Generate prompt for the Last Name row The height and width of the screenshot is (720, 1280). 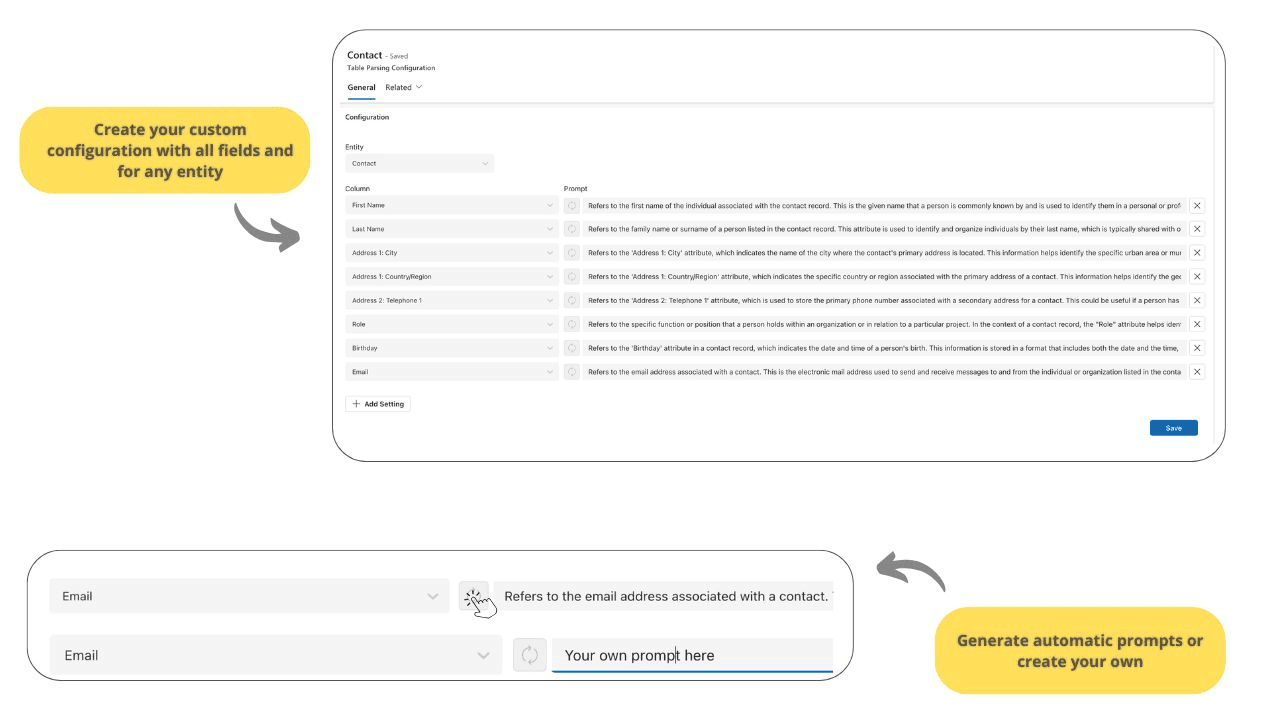point(572,229)
